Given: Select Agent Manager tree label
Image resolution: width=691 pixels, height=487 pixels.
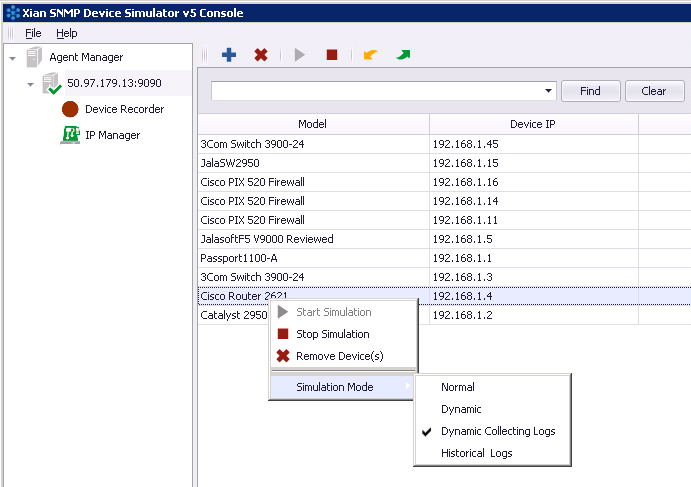Looking at the screenshot, I should pyautogui.click(x=86, y=57).
